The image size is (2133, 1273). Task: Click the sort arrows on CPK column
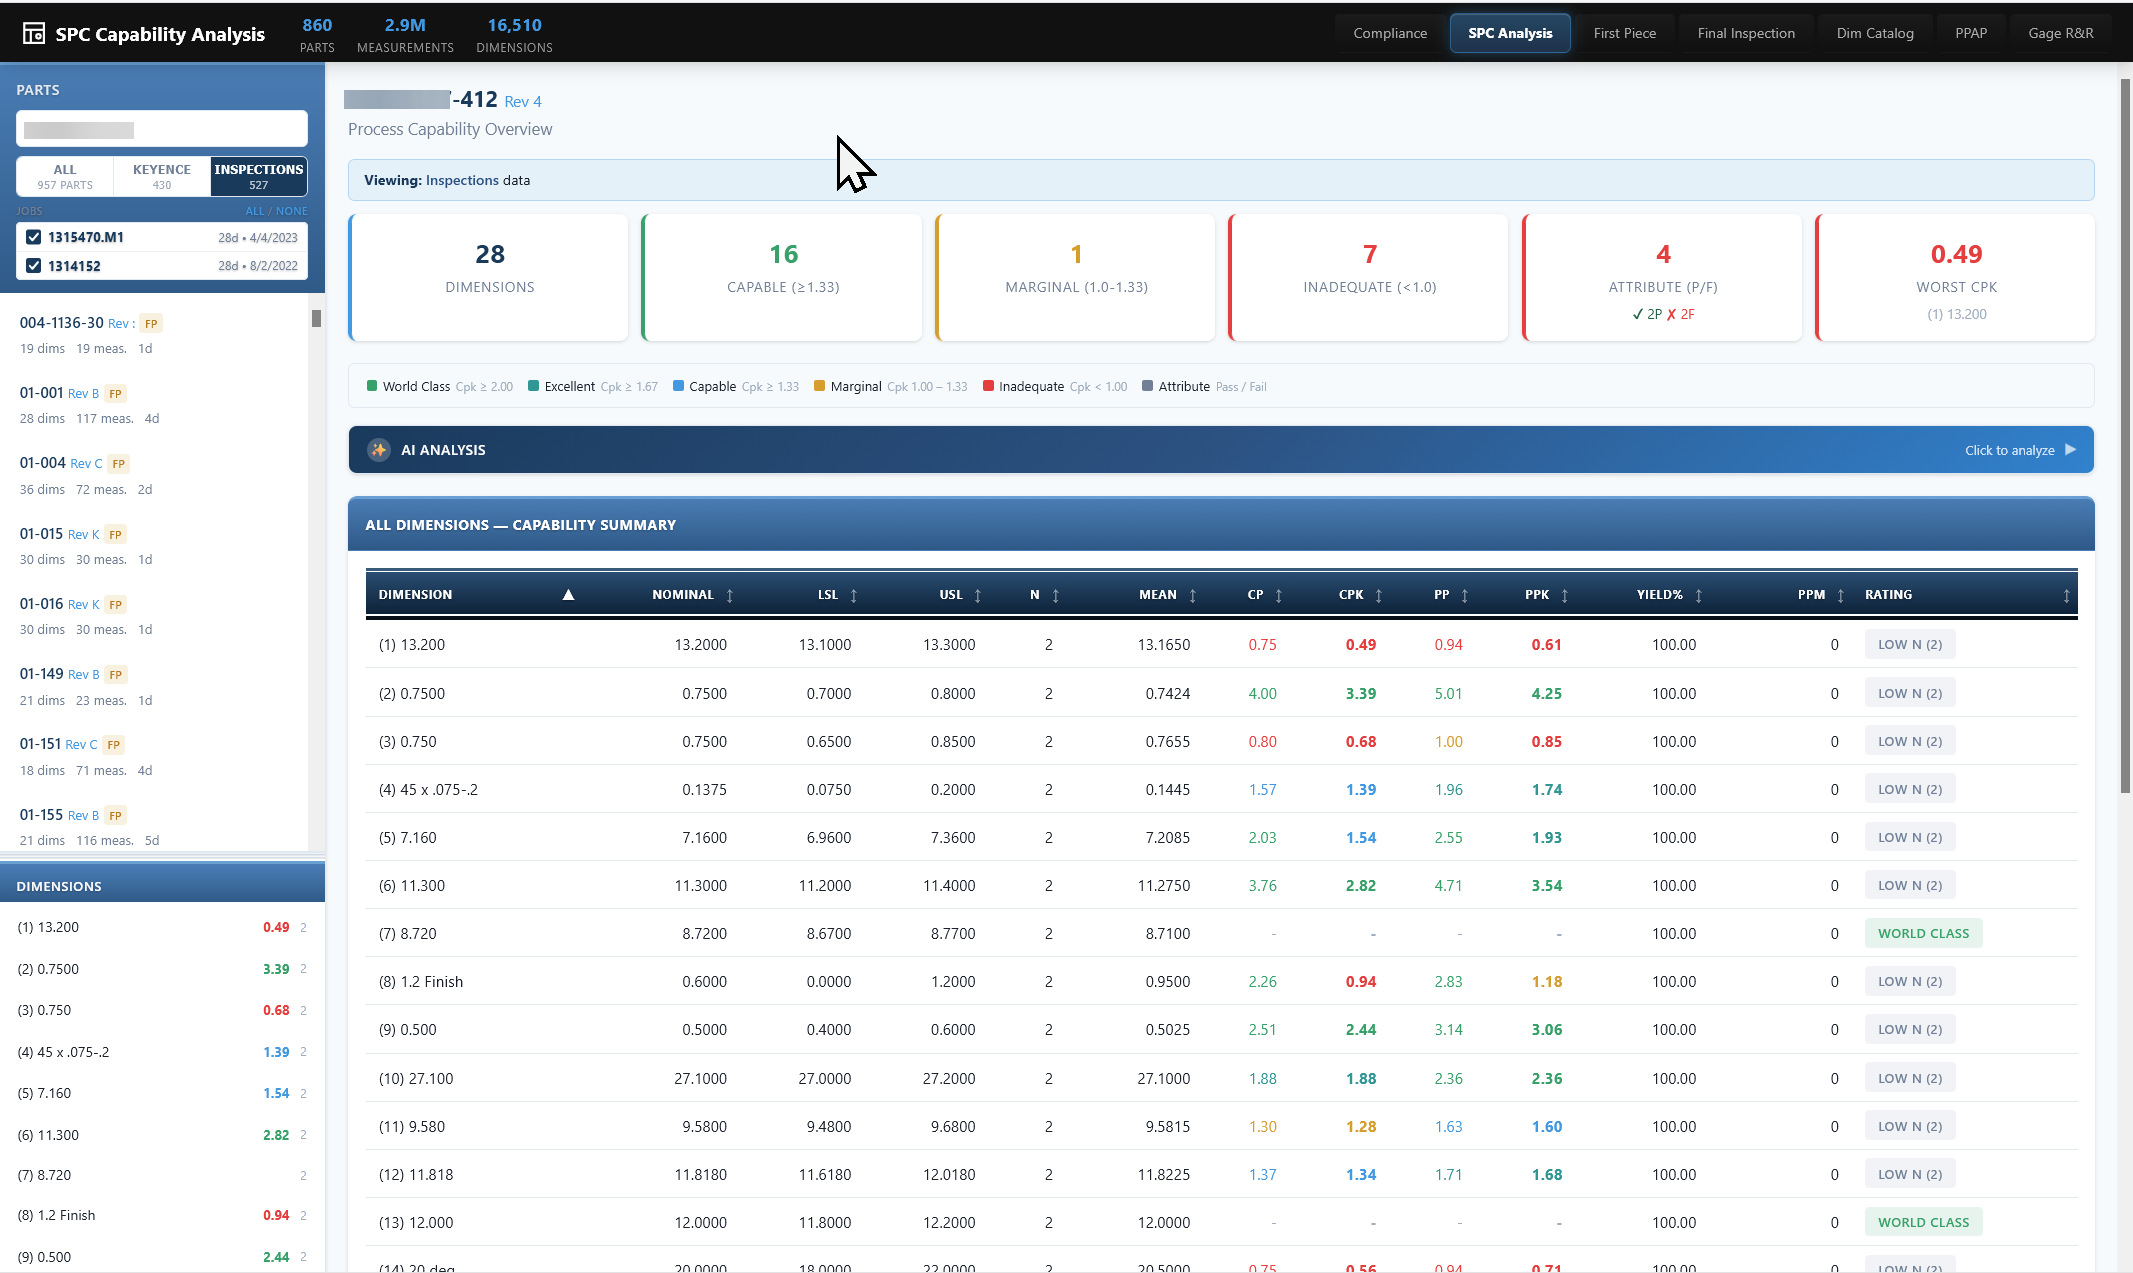[x=1378, y=595]
